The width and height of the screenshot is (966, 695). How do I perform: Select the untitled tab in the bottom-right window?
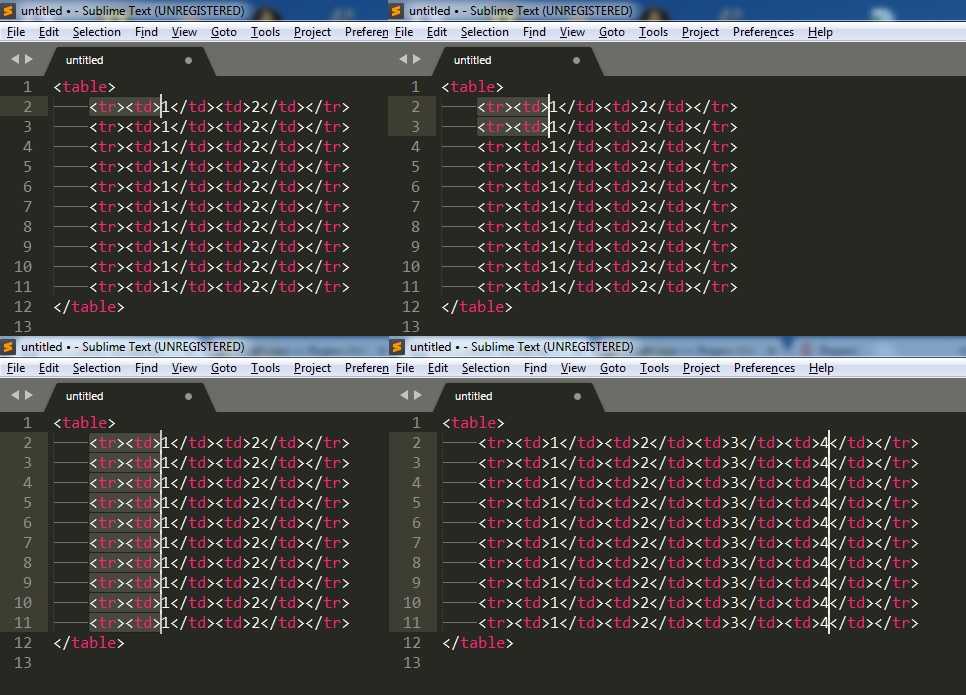point(473,396)
